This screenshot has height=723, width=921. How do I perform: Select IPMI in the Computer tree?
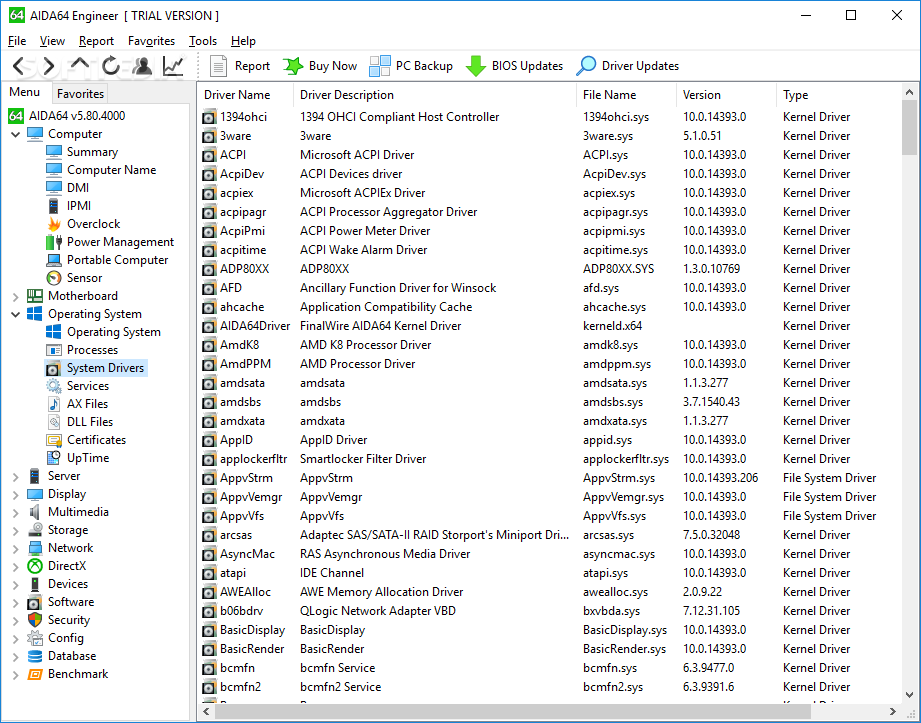pyautogui.click(x=78, y=206)
